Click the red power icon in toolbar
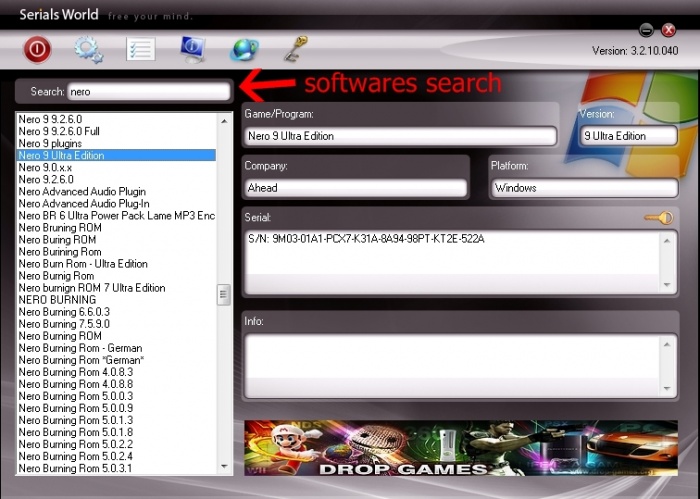The image size is (700, 499). tap(37, 49)
